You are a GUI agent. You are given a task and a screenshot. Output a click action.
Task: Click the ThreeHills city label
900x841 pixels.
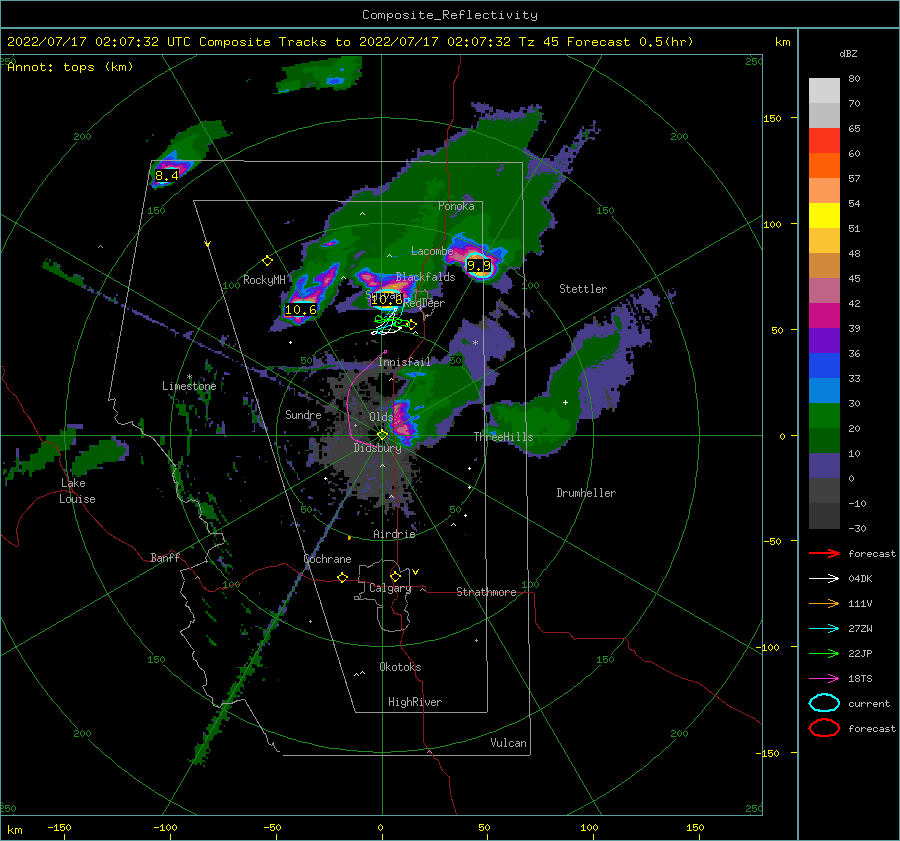503,437
